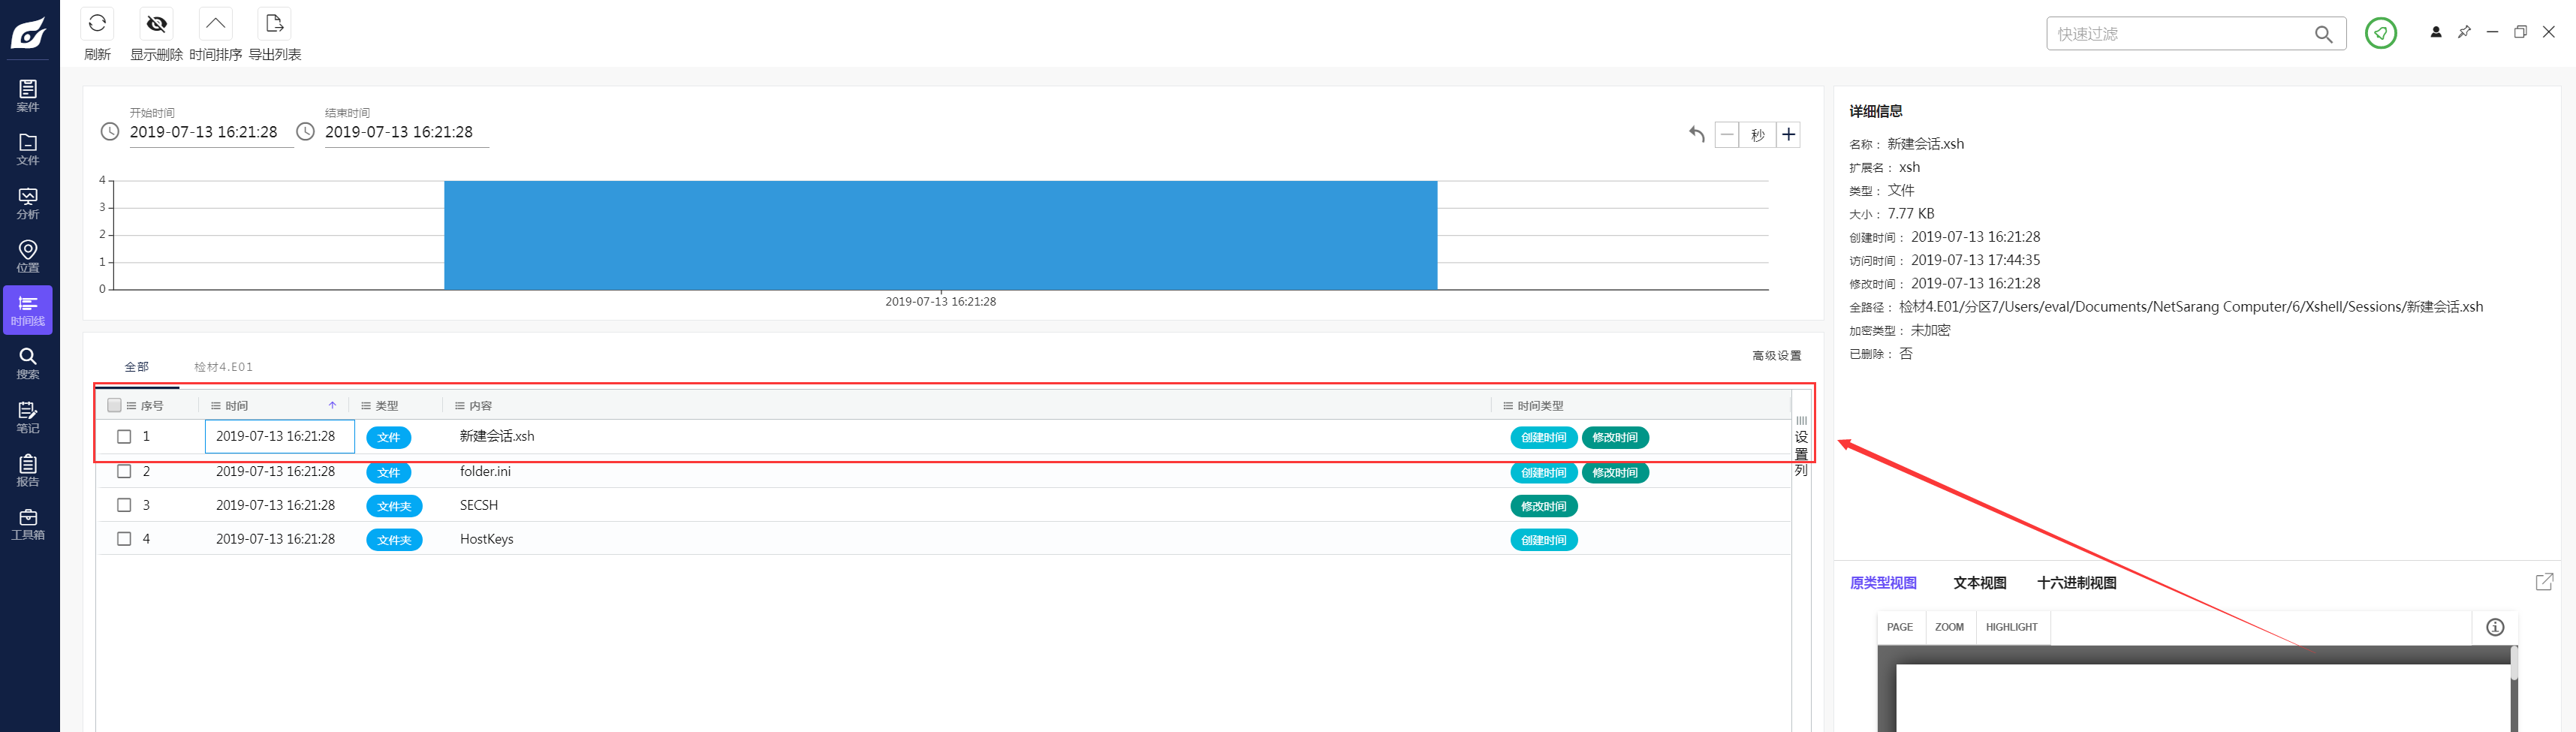
Task: Open the 序号 column header menu
Action: click(x=131, y=406)
